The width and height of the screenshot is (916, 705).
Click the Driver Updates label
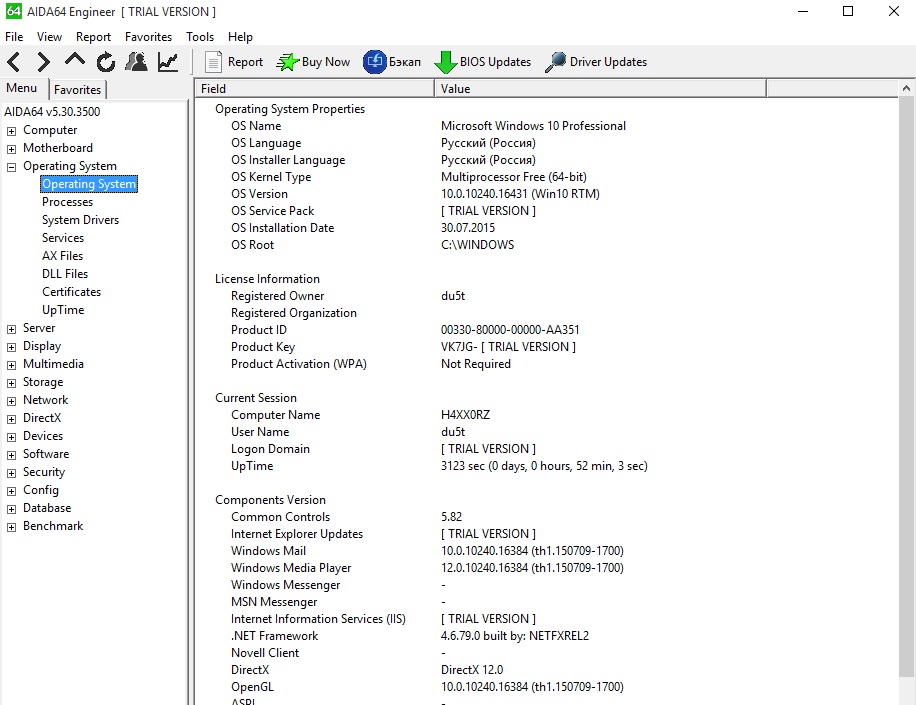click(x=608, y=62)
